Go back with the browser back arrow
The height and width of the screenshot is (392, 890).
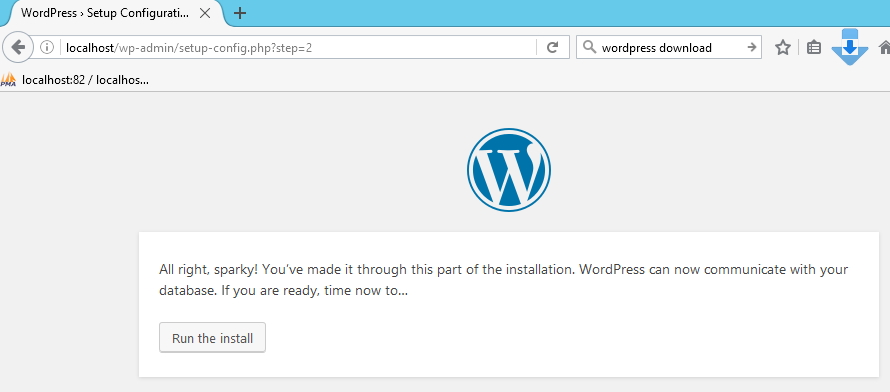point(18,48)
